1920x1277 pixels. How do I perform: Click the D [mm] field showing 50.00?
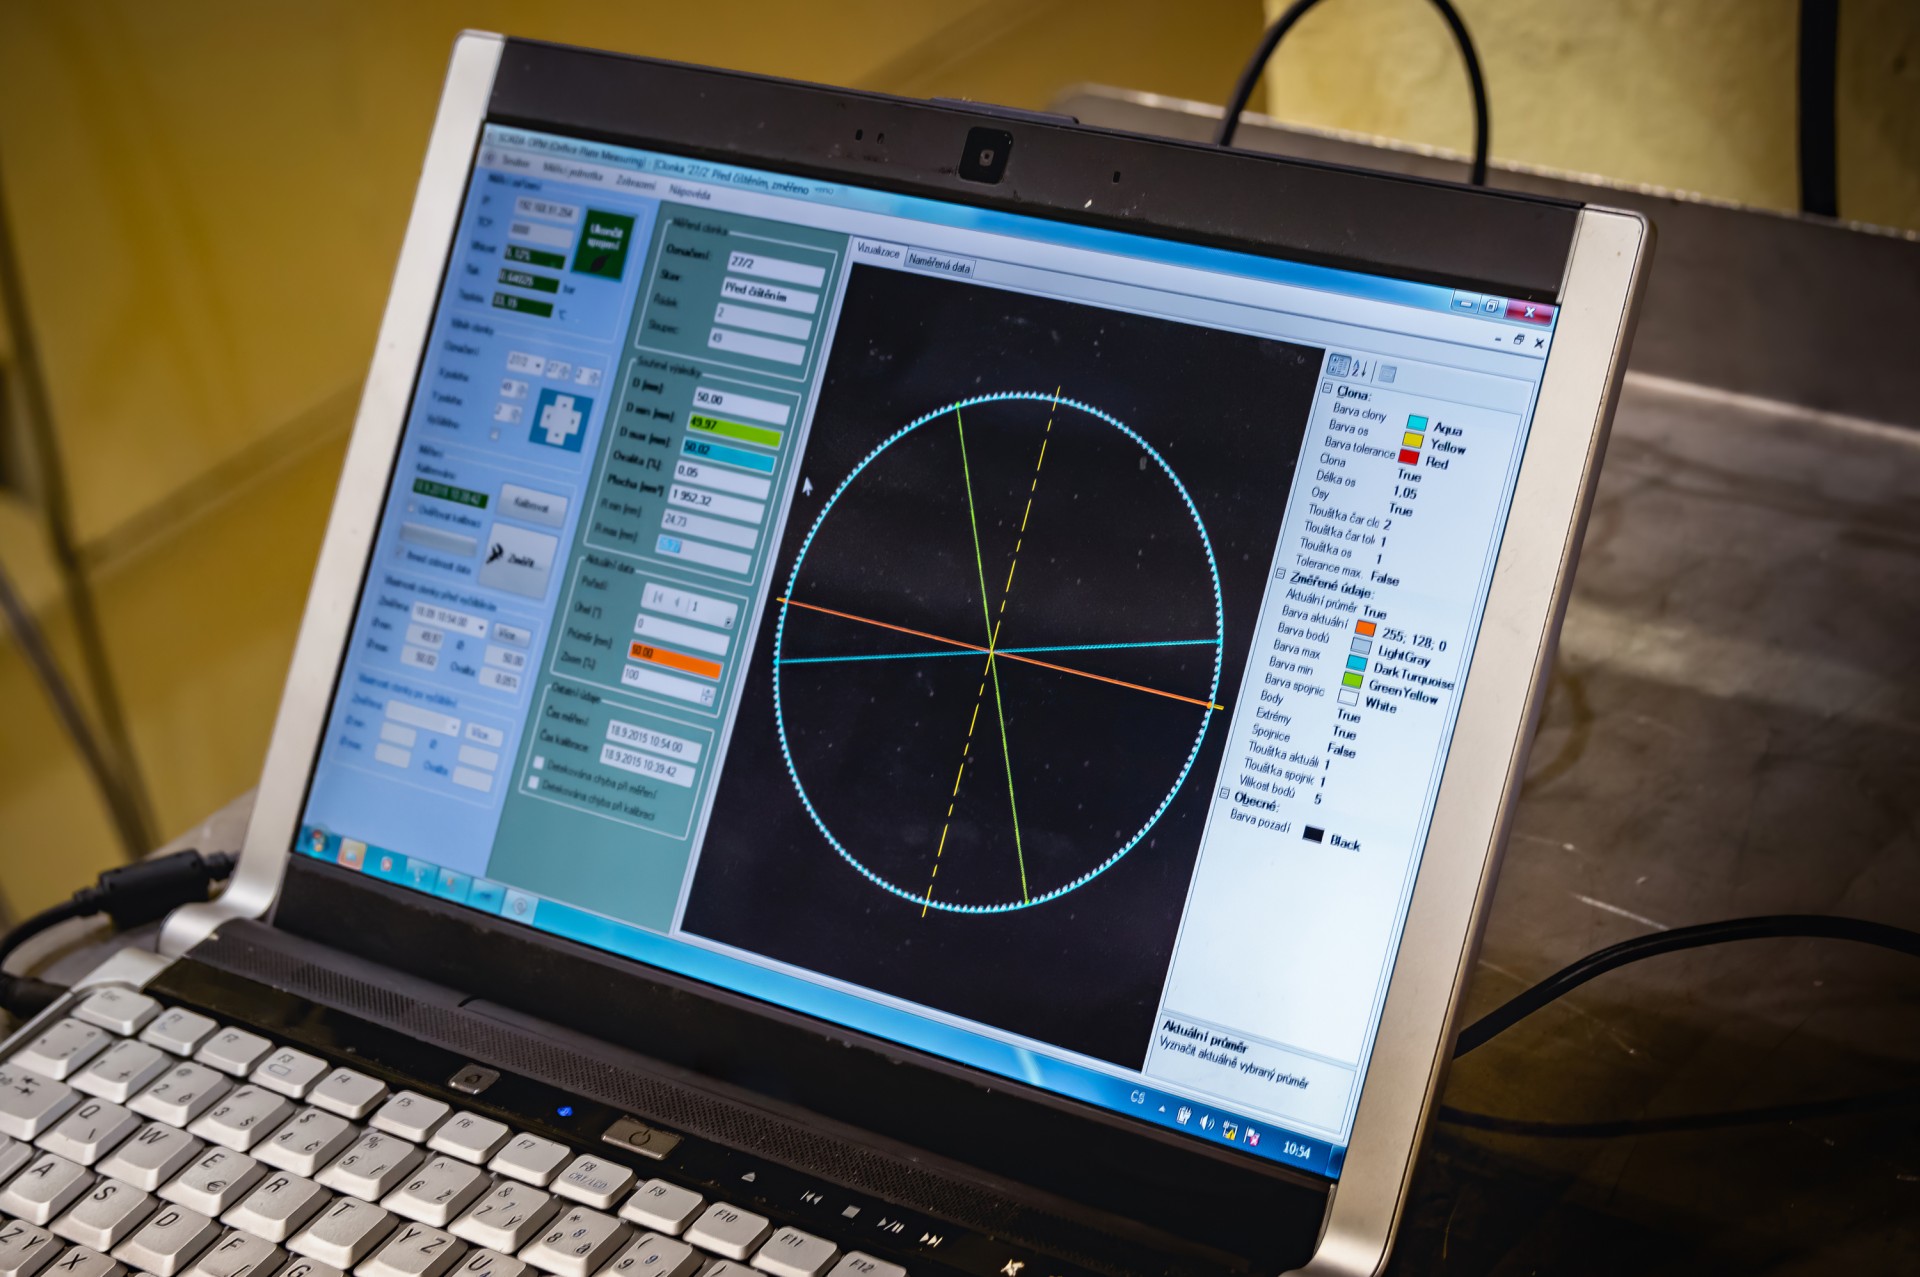(x=742, y=406)
